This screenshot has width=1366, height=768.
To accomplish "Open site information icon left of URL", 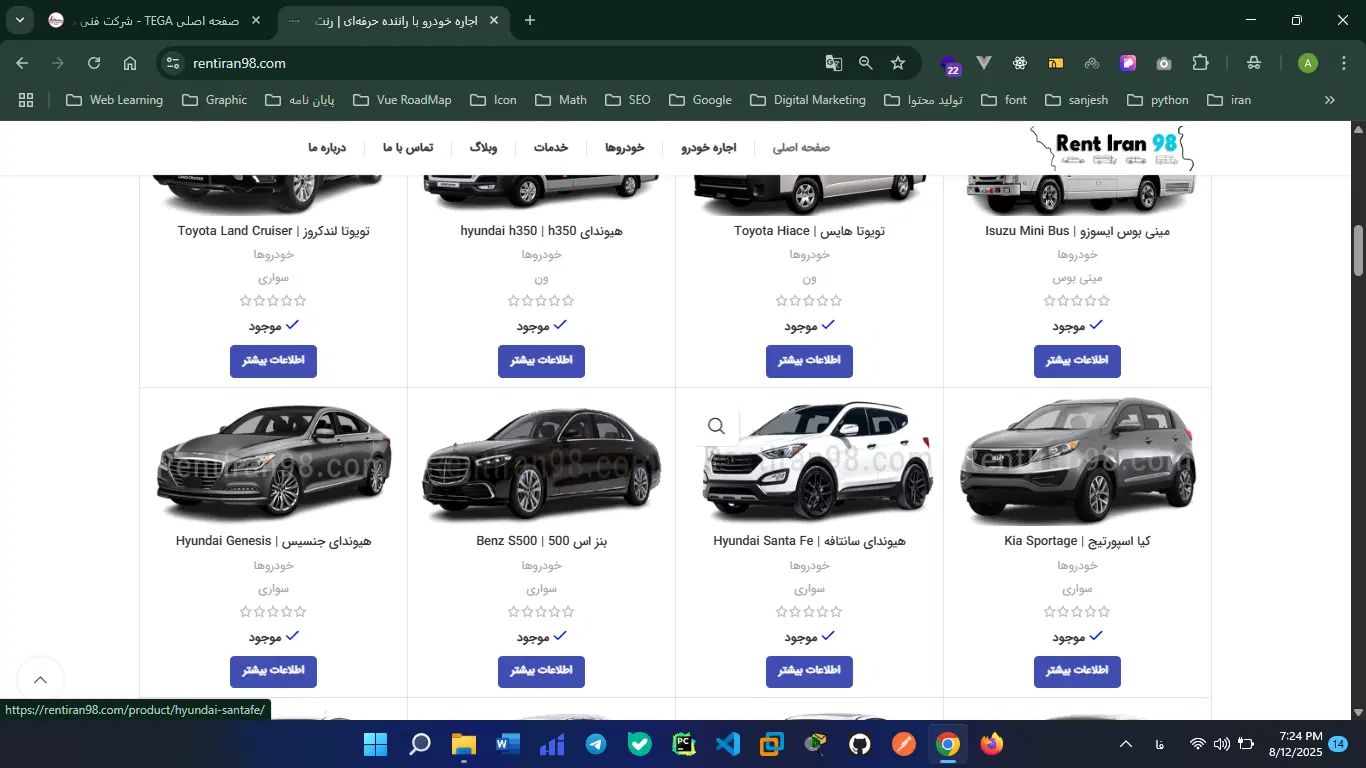I will tap(173, 63).
